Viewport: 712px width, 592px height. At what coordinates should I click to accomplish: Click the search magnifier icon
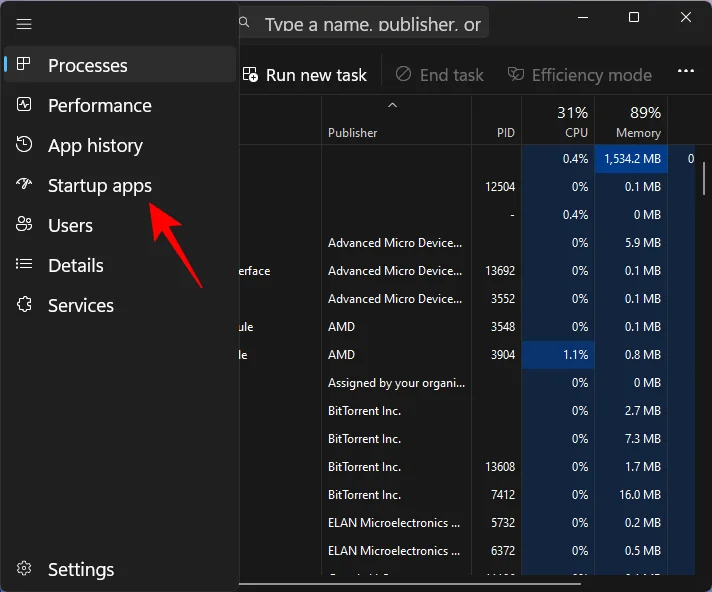click(244, 22)
